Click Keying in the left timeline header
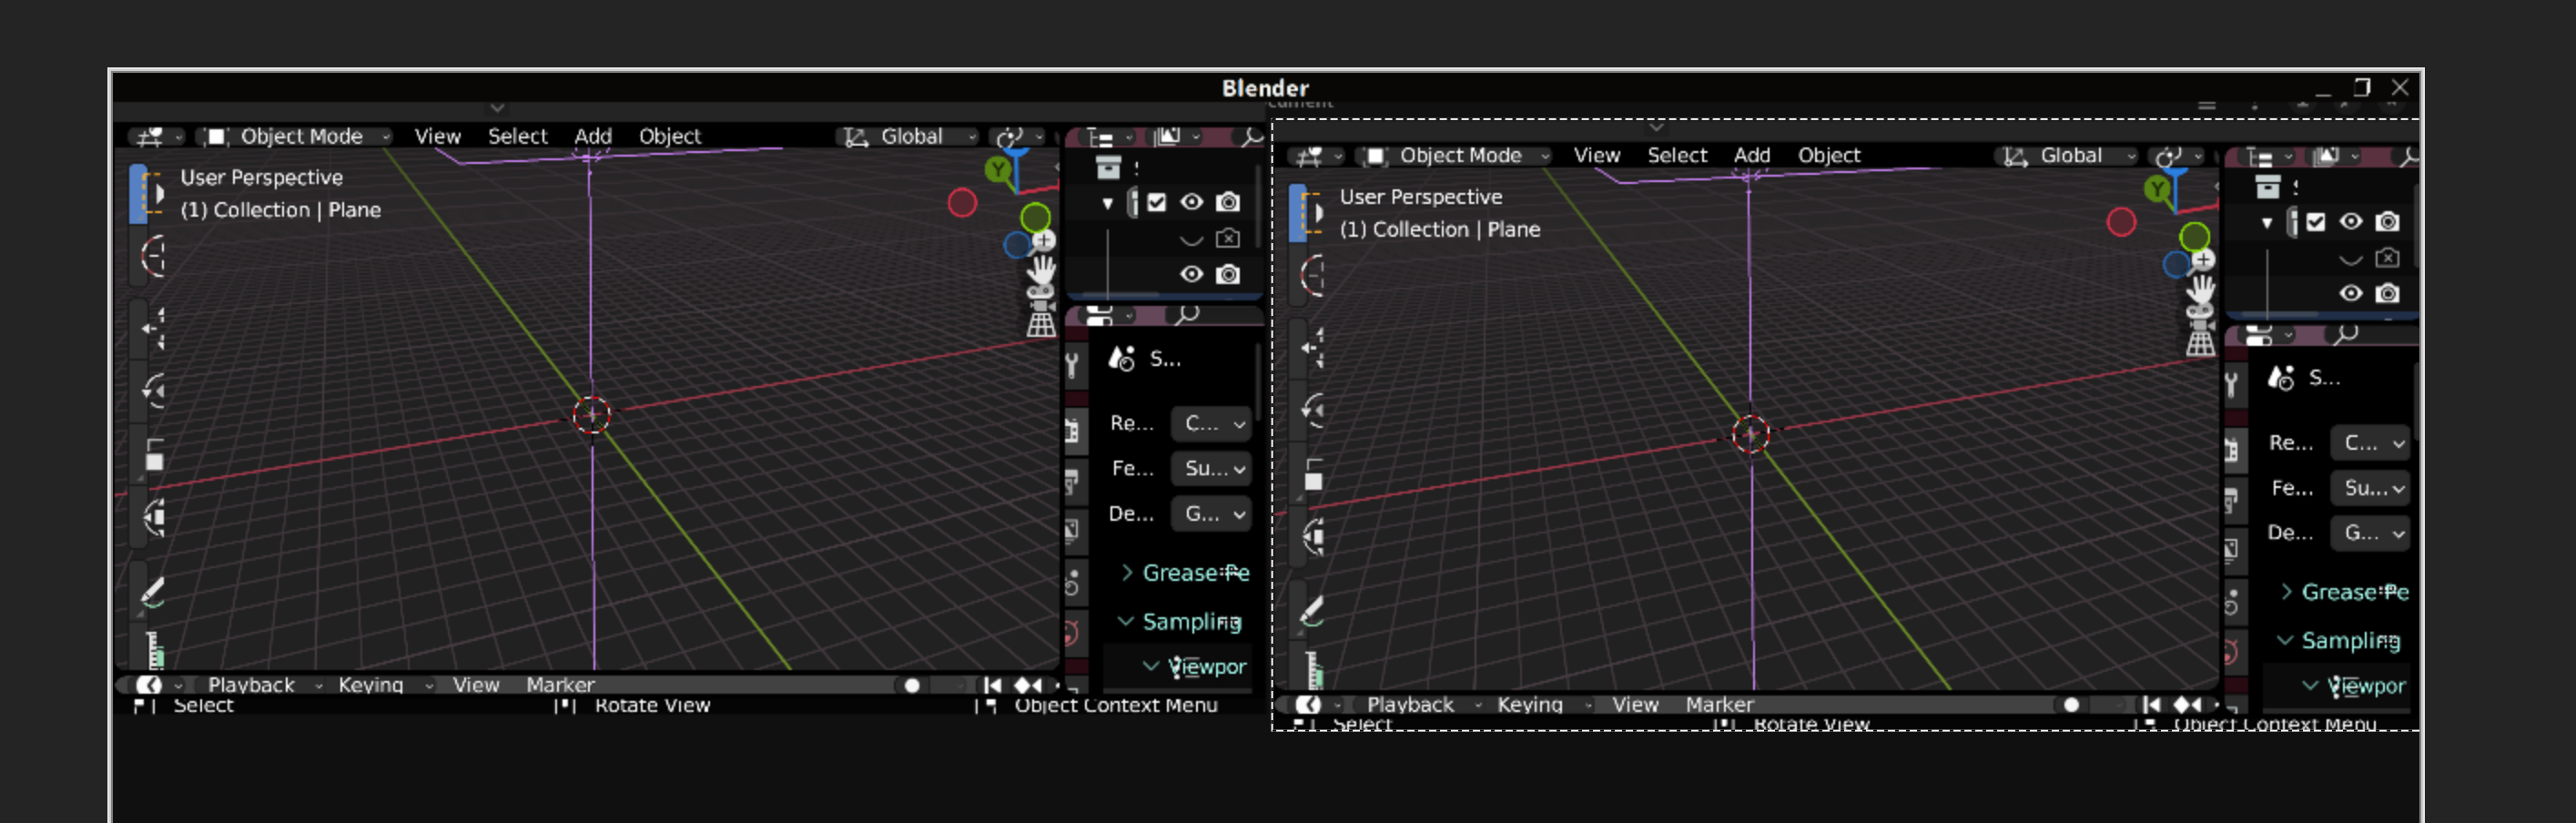The width and height of the screenshot is (2576, 823). [370, 685]
